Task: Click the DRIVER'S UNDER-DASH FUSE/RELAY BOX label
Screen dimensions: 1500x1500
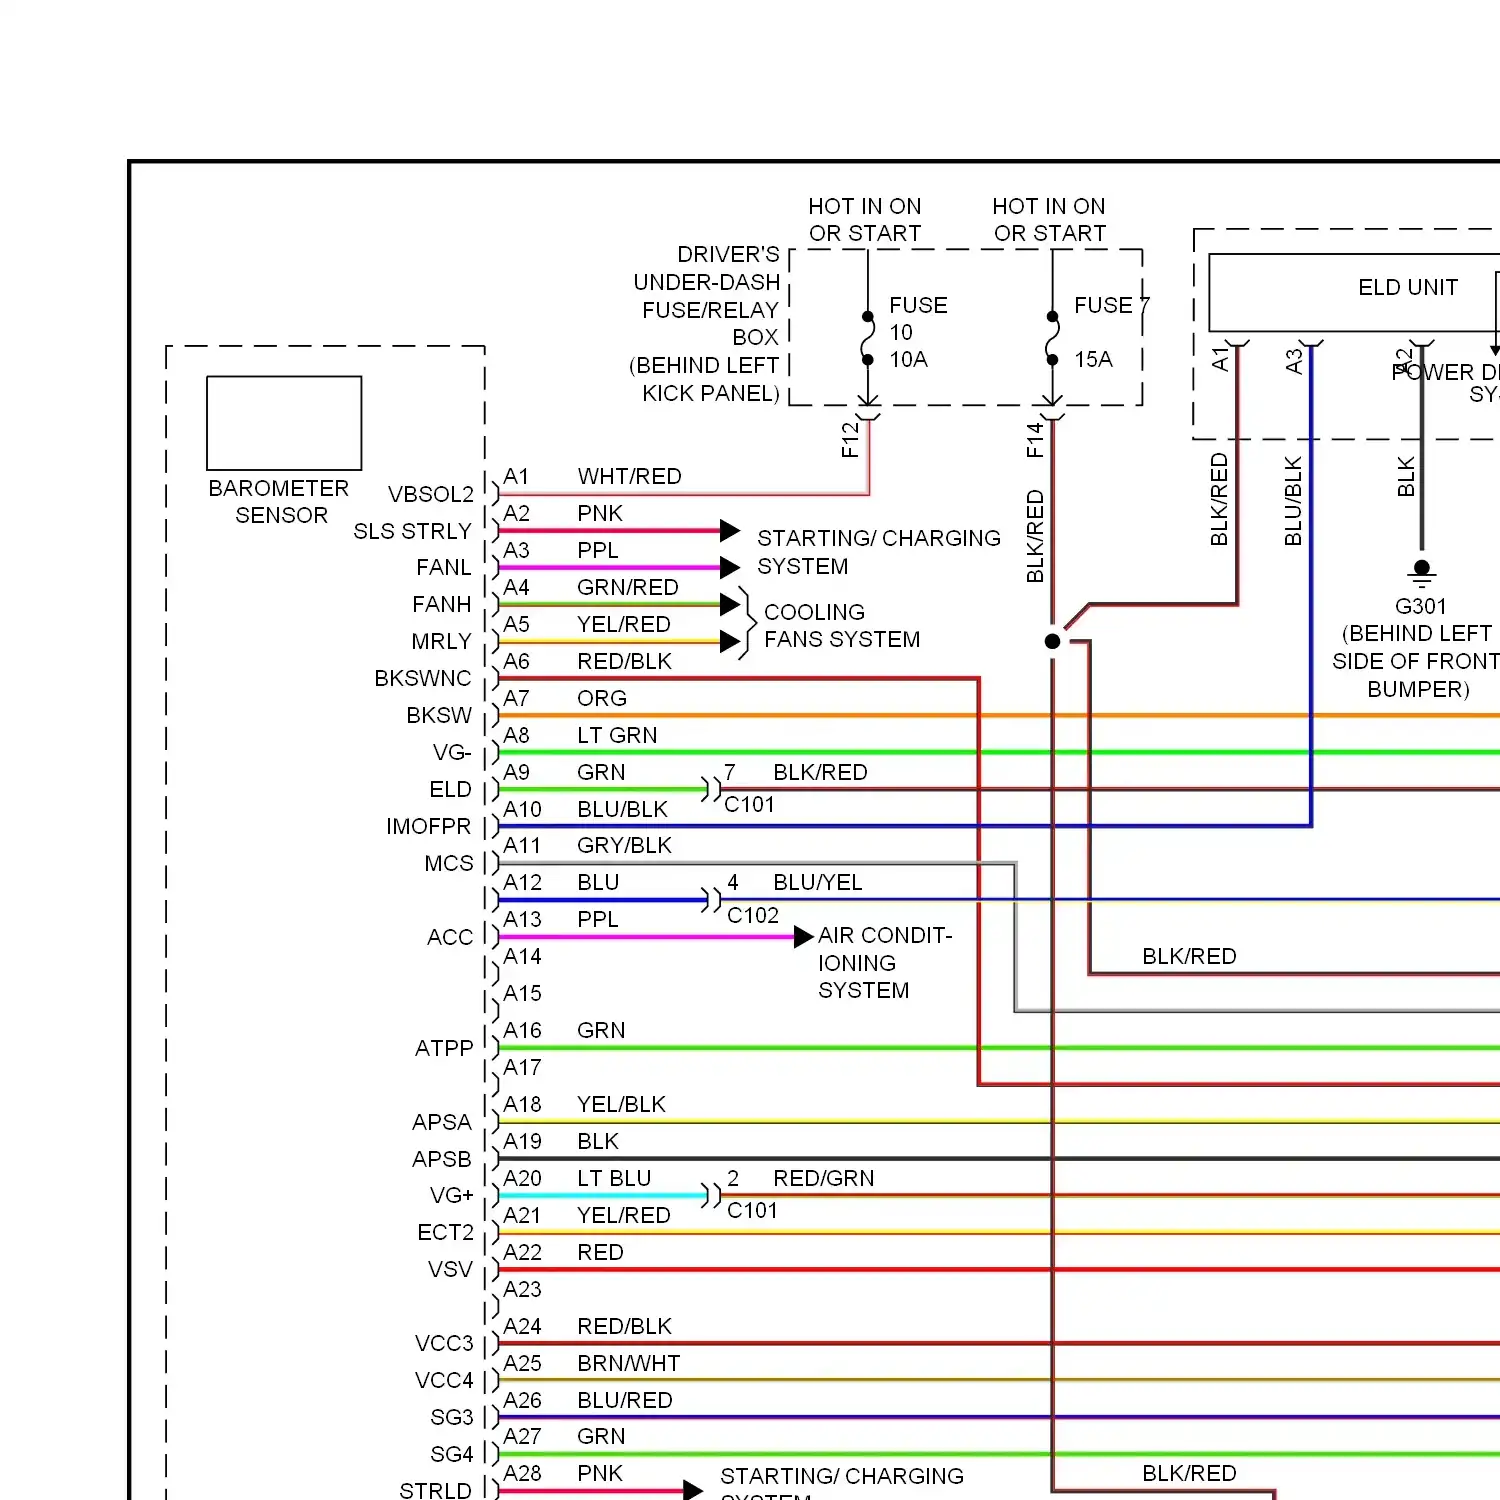Action: point(705,324)
